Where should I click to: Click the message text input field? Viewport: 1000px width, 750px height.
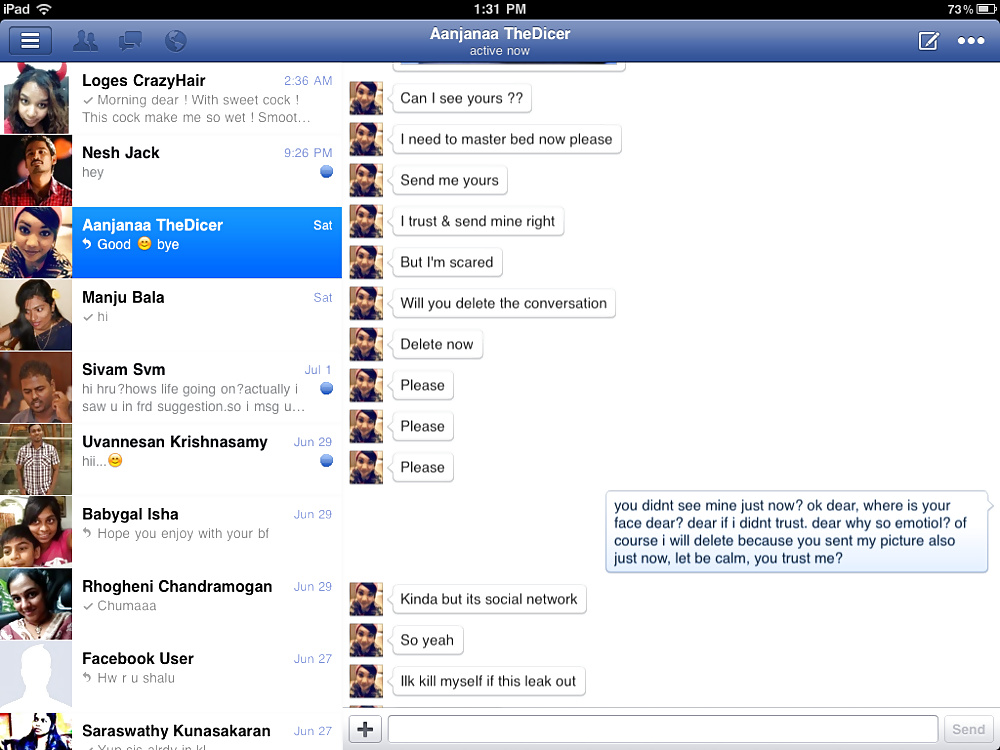(662, 729)
